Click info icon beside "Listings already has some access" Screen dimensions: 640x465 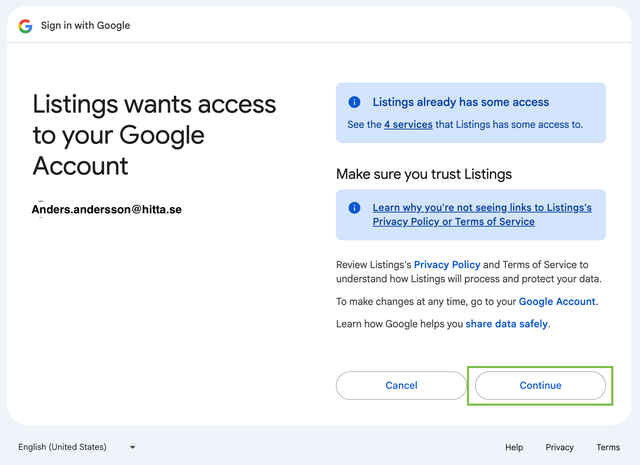click(x=354, y=102)
